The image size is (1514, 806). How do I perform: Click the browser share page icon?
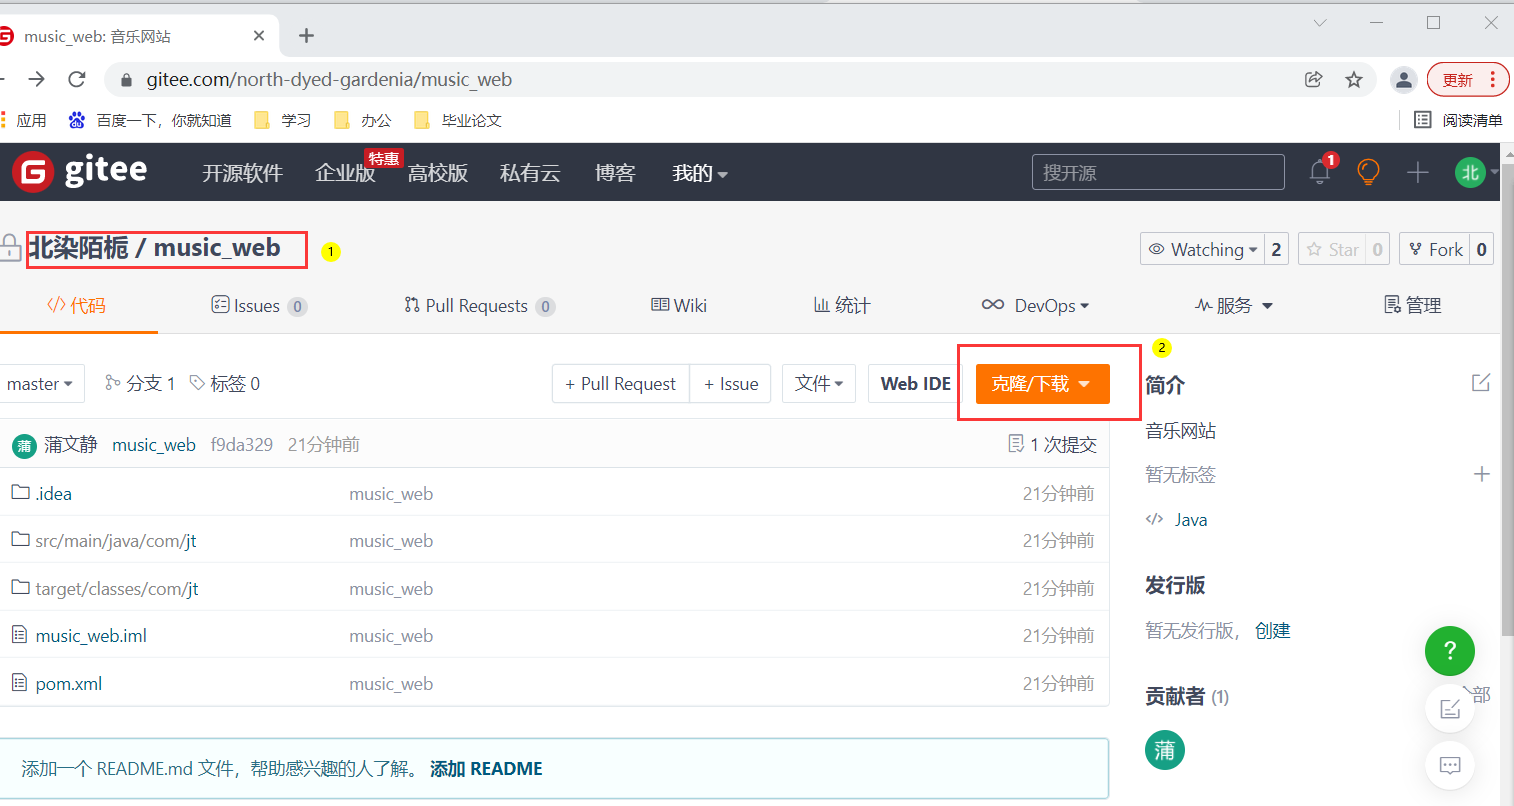[1314, 79]
